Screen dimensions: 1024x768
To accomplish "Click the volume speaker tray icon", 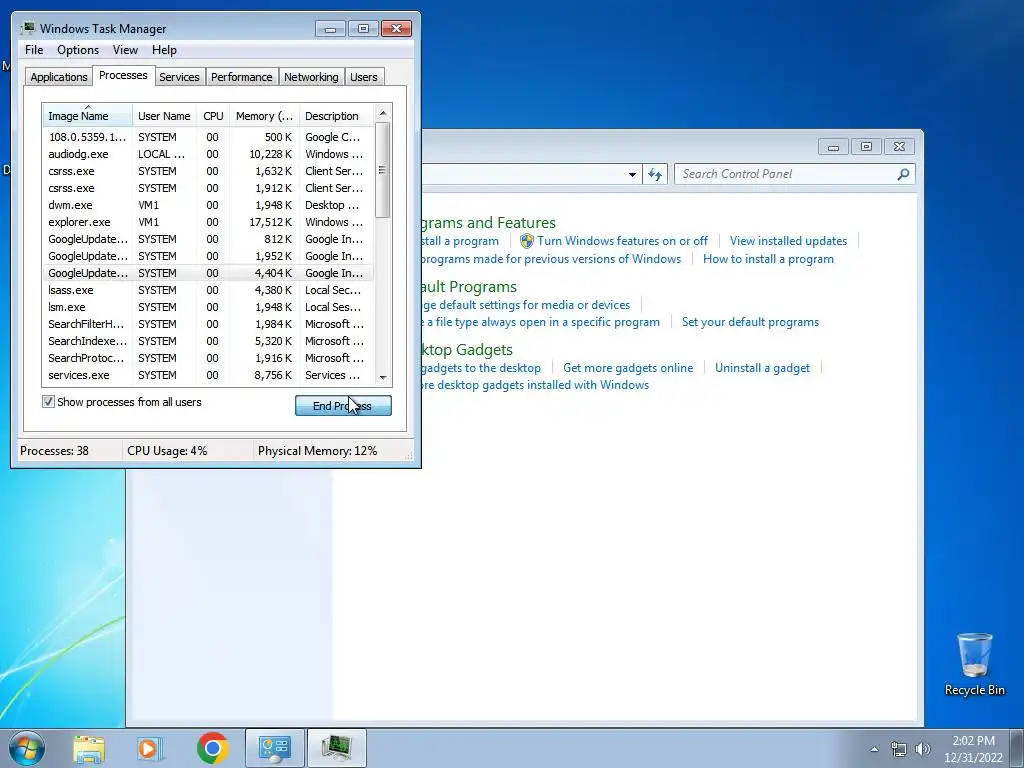I will tap(923, 749).
